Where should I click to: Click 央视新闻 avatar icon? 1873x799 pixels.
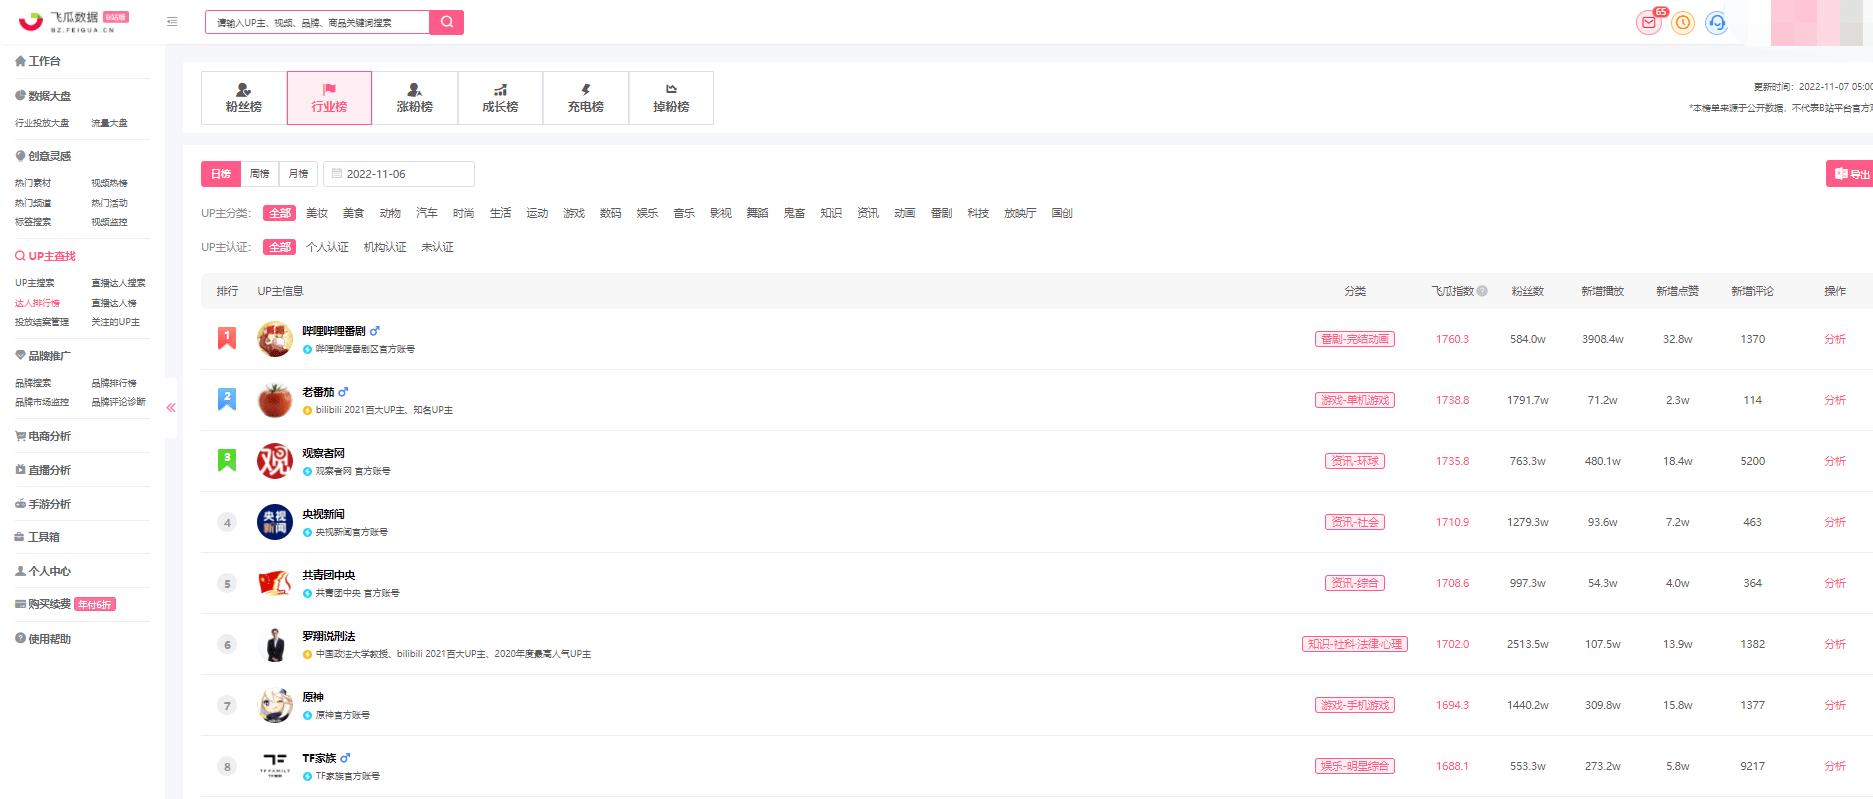[275, 522]
